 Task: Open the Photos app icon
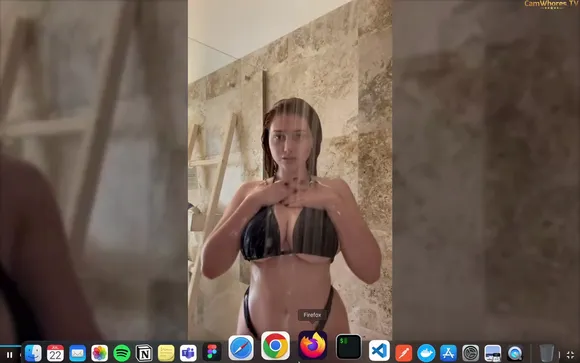click(100, 353)
